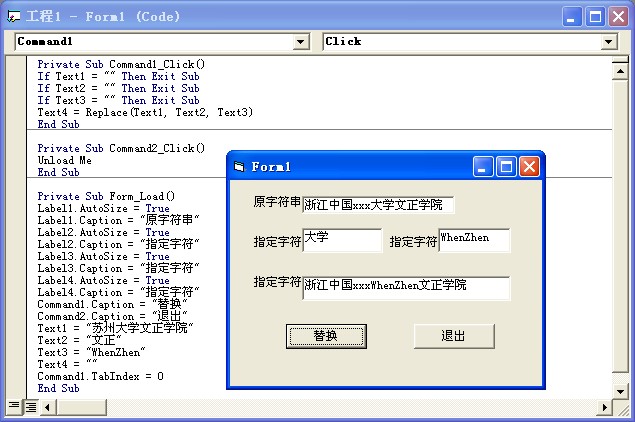Click the 原字符串 text box with 浙江中国xxx大学文正学院
635x422 pixels.
(x=378, y=205)
